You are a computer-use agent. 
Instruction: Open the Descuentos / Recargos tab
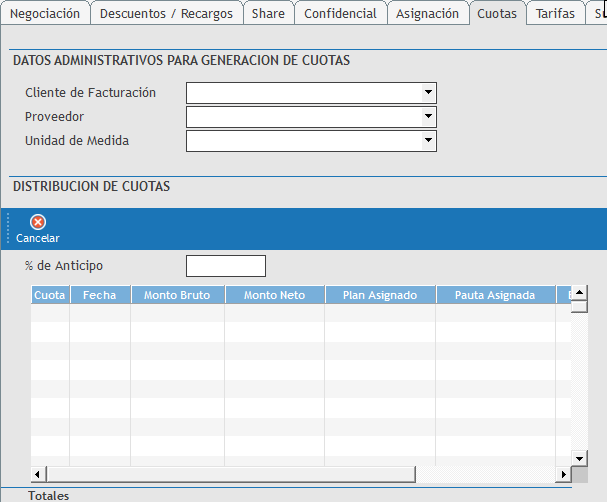[166, 13]
